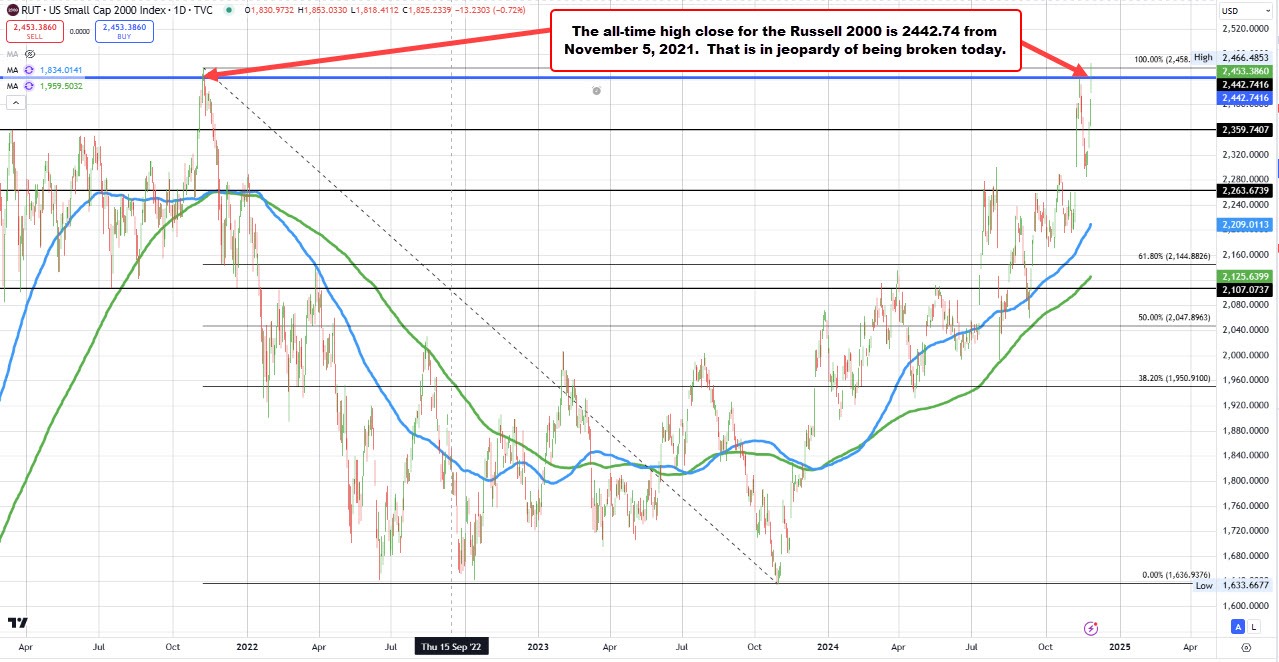The image size is (1279, 662).
Task: Click the gray circle marker on chart
Action: tap(596, 91)
